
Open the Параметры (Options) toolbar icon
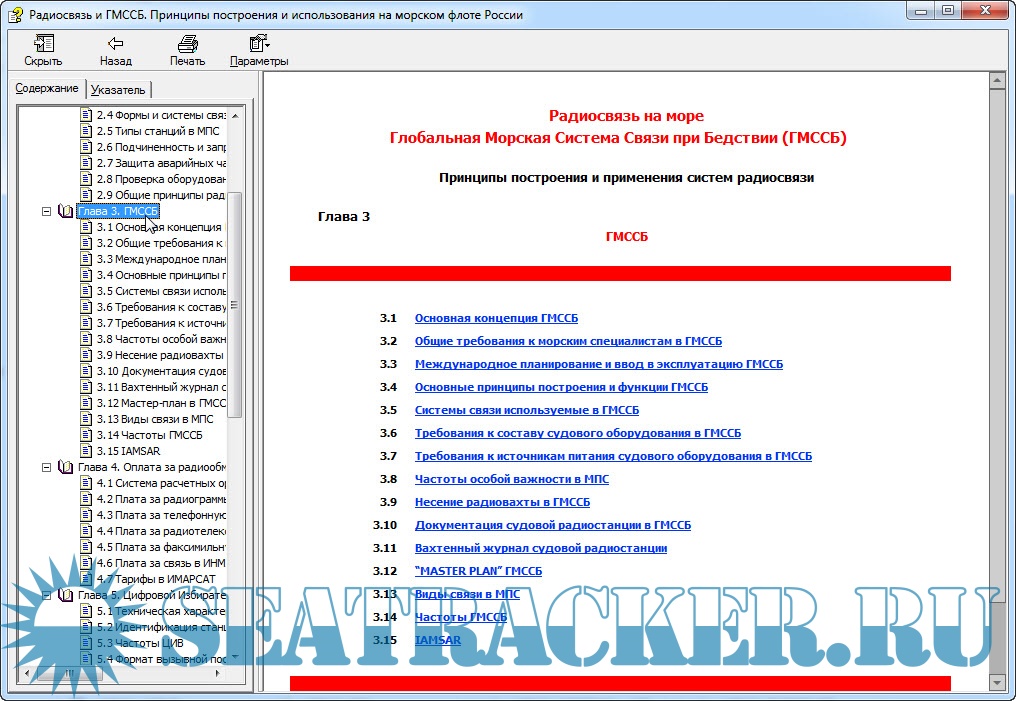point(259,44)
